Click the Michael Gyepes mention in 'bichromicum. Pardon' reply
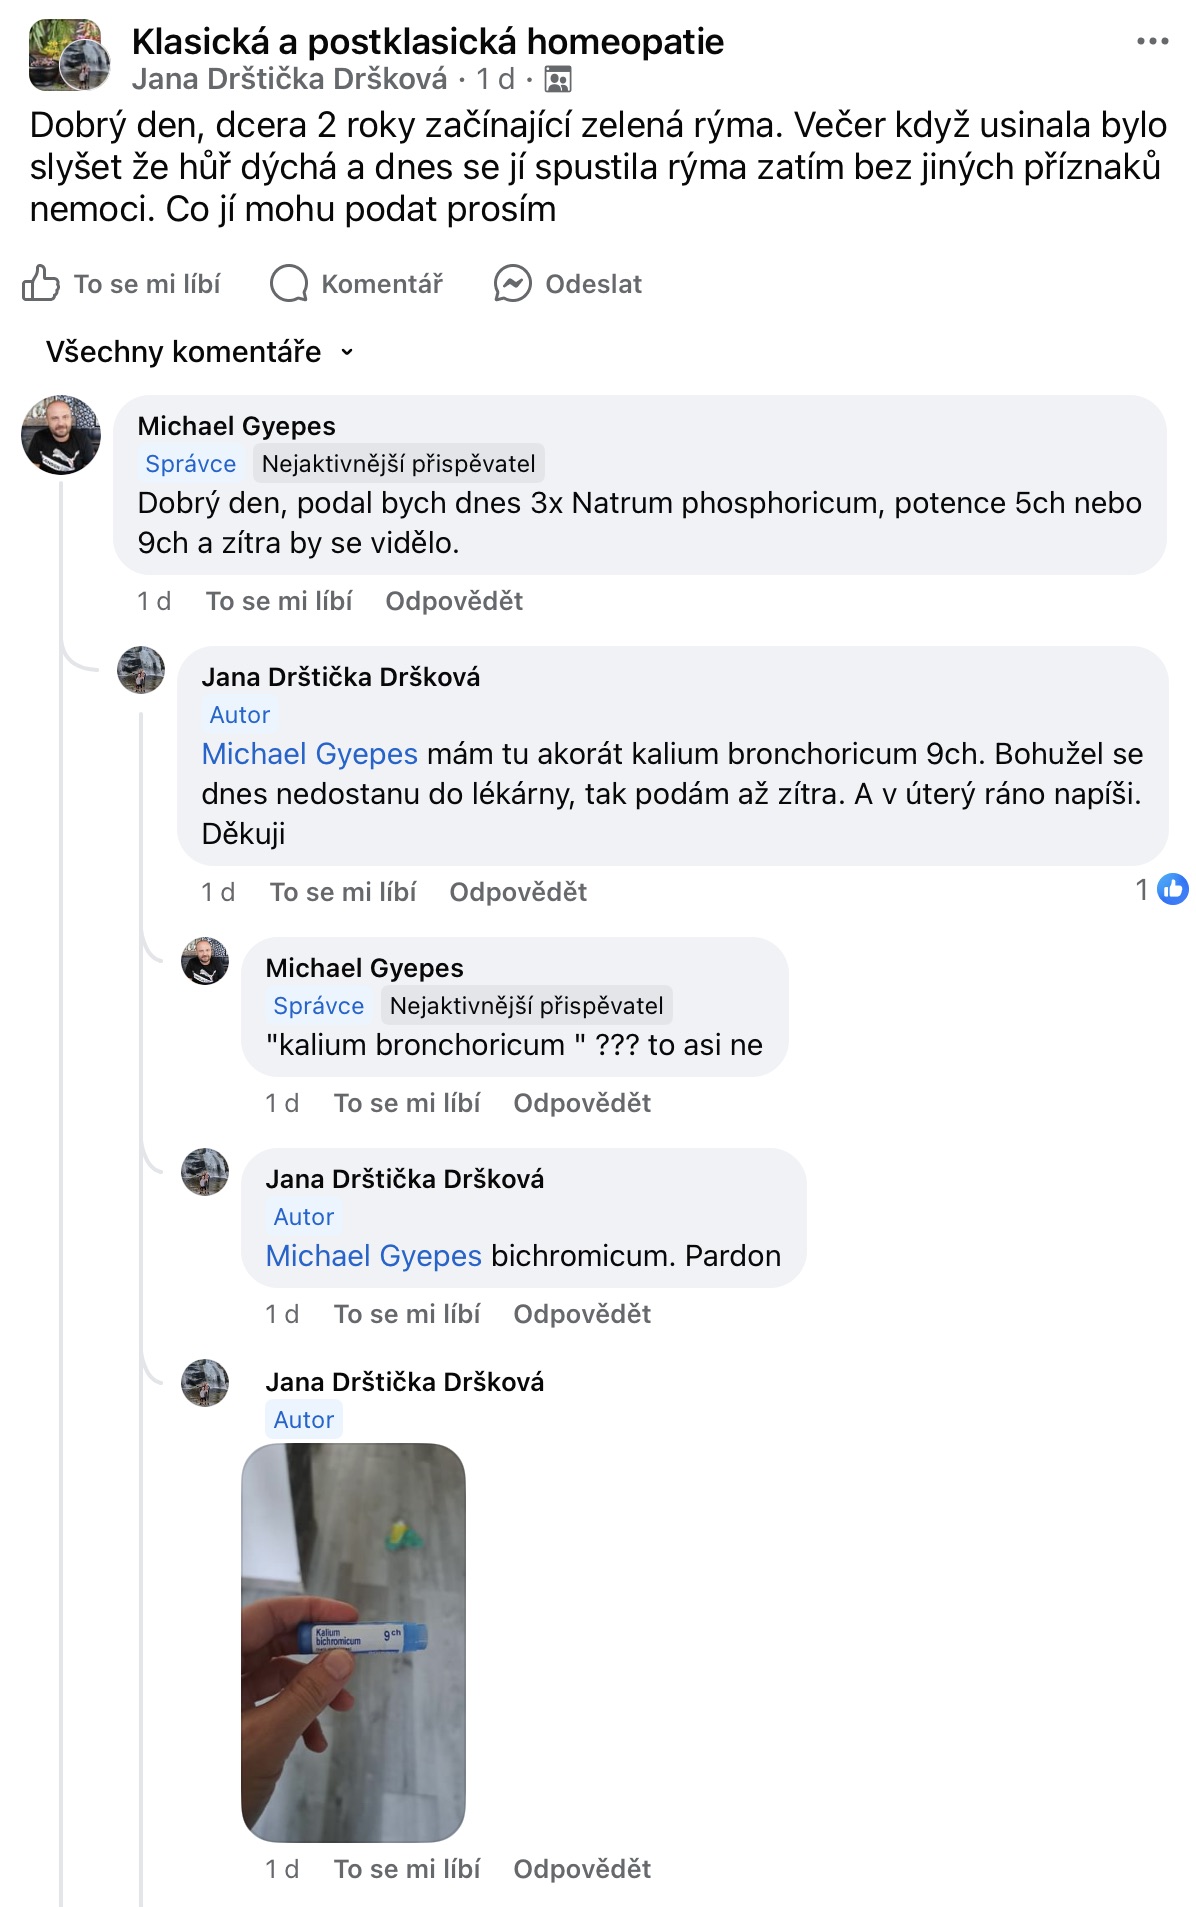The height and width of the screenshot is (1907, 1196). [373, 1256]
